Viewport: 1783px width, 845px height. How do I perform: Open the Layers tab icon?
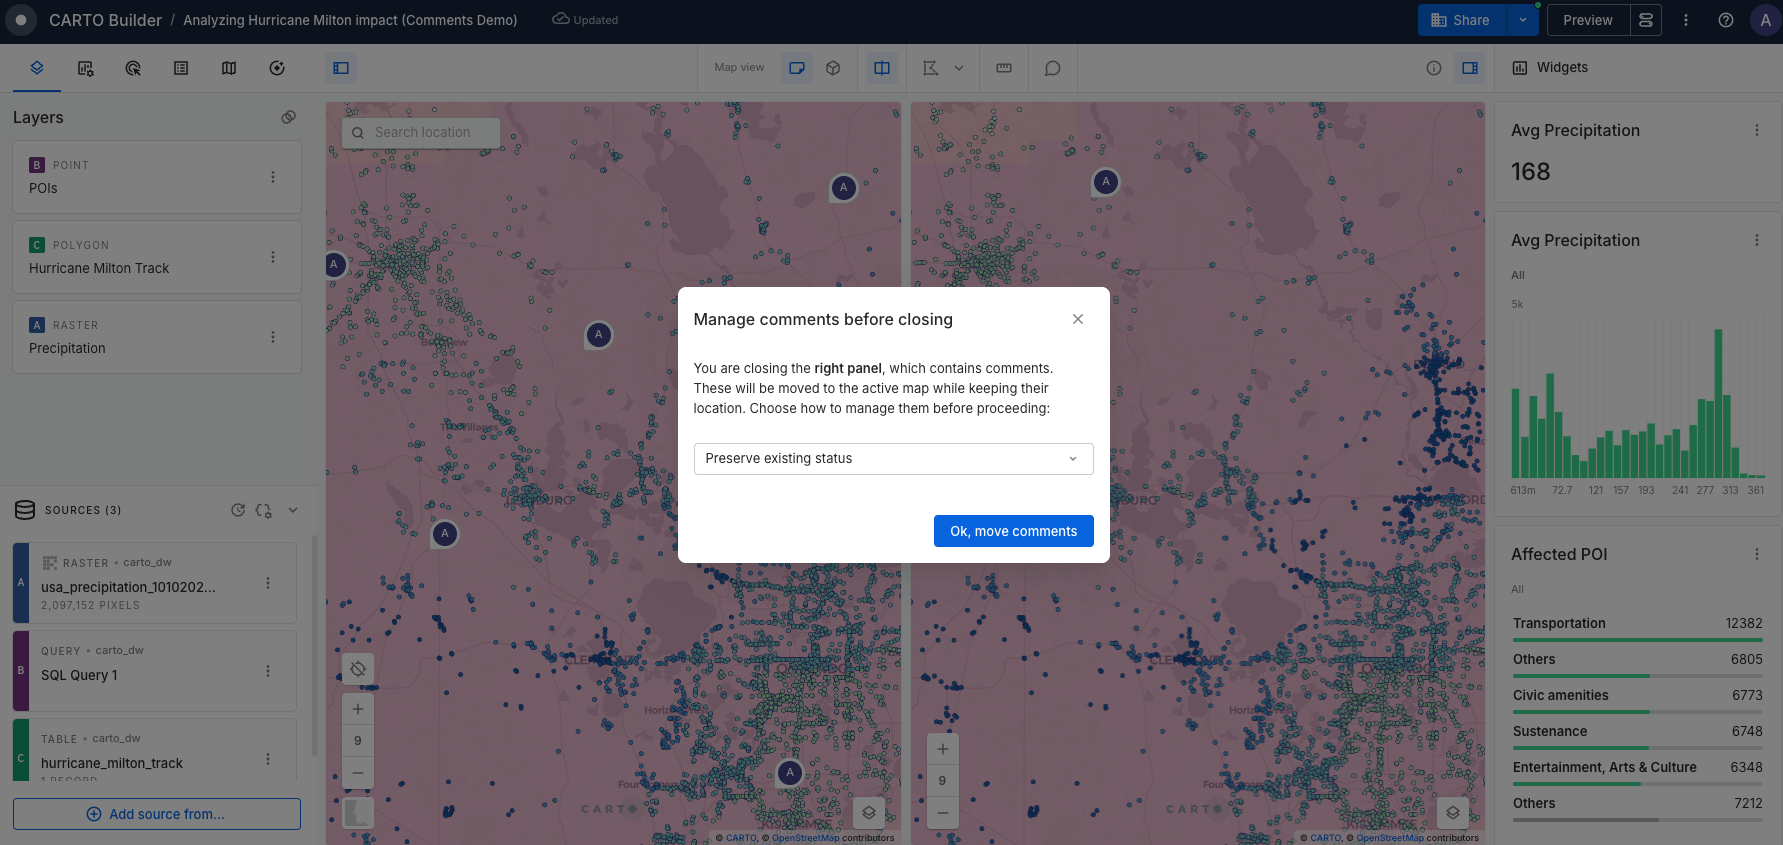[x=37, y=68]
